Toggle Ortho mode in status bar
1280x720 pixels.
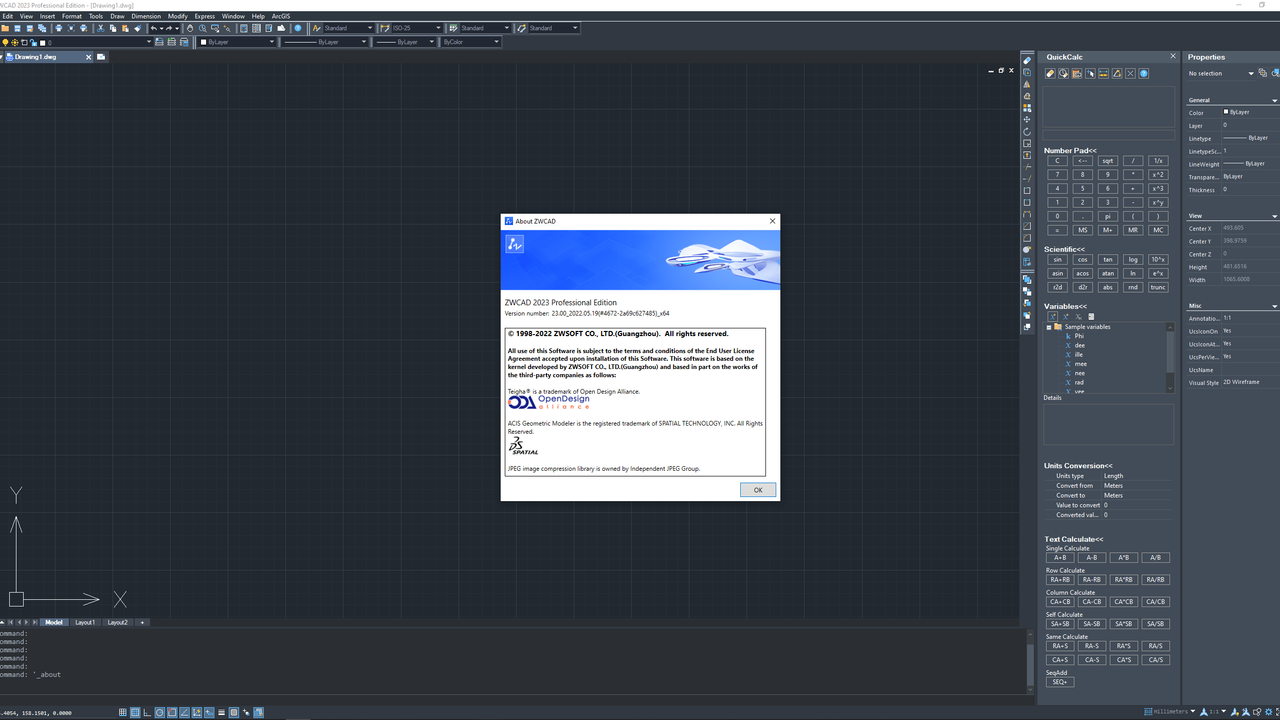(147, 712)
